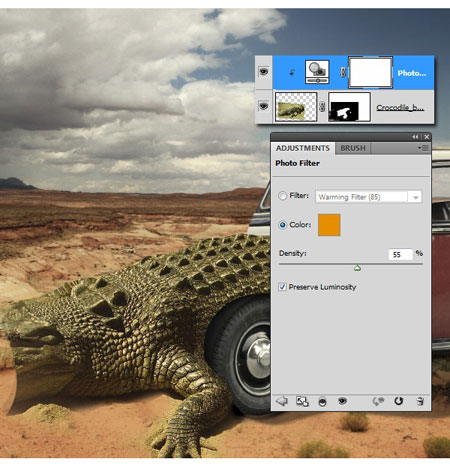Switch to the BRUSH tab
The height and width of the screenshot is (468, 450).
353,148
